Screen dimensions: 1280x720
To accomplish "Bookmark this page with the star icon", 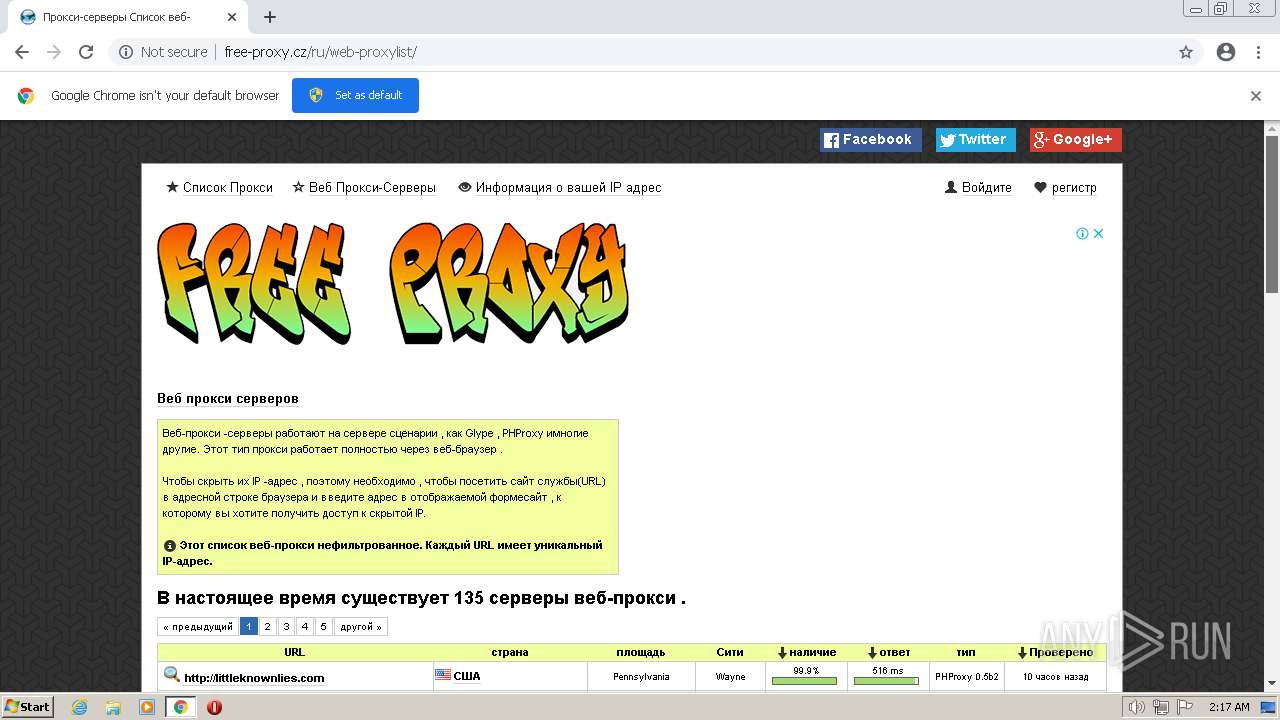I will [1186, 52].
